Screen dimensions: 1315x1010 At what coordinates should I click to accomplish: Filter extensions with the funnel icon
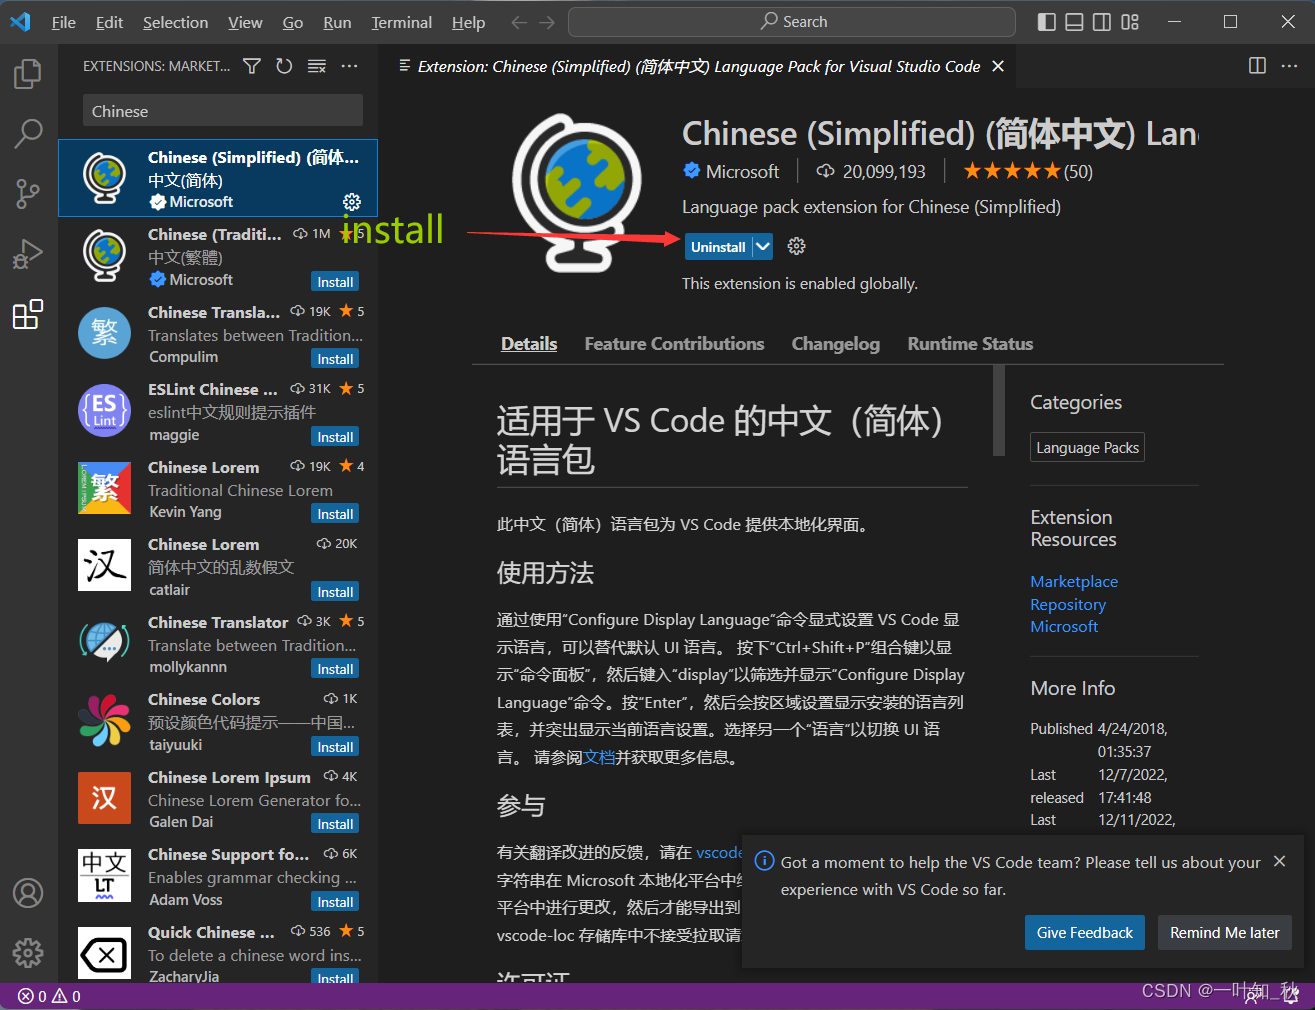click(252, 66)
